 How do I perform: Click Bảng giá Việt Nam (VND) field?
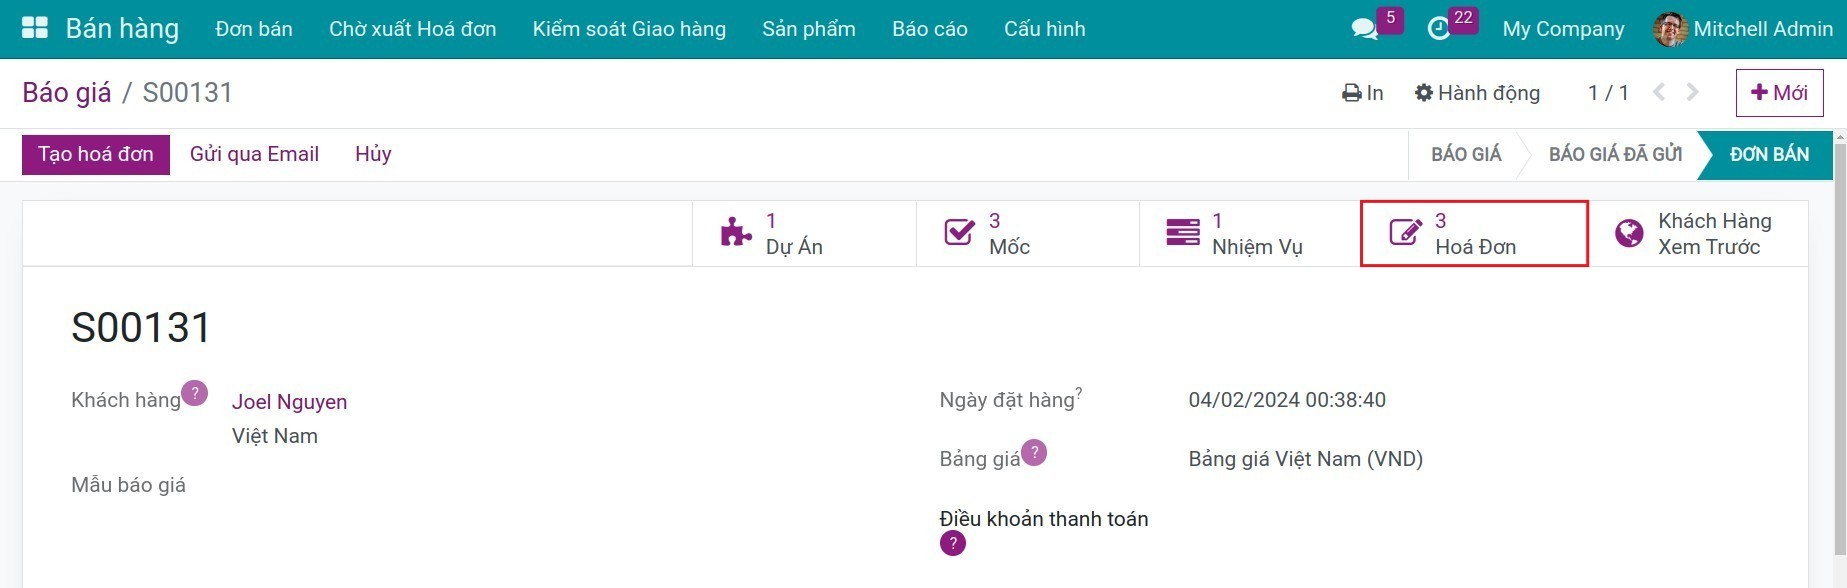click(x=1305, y=459)
